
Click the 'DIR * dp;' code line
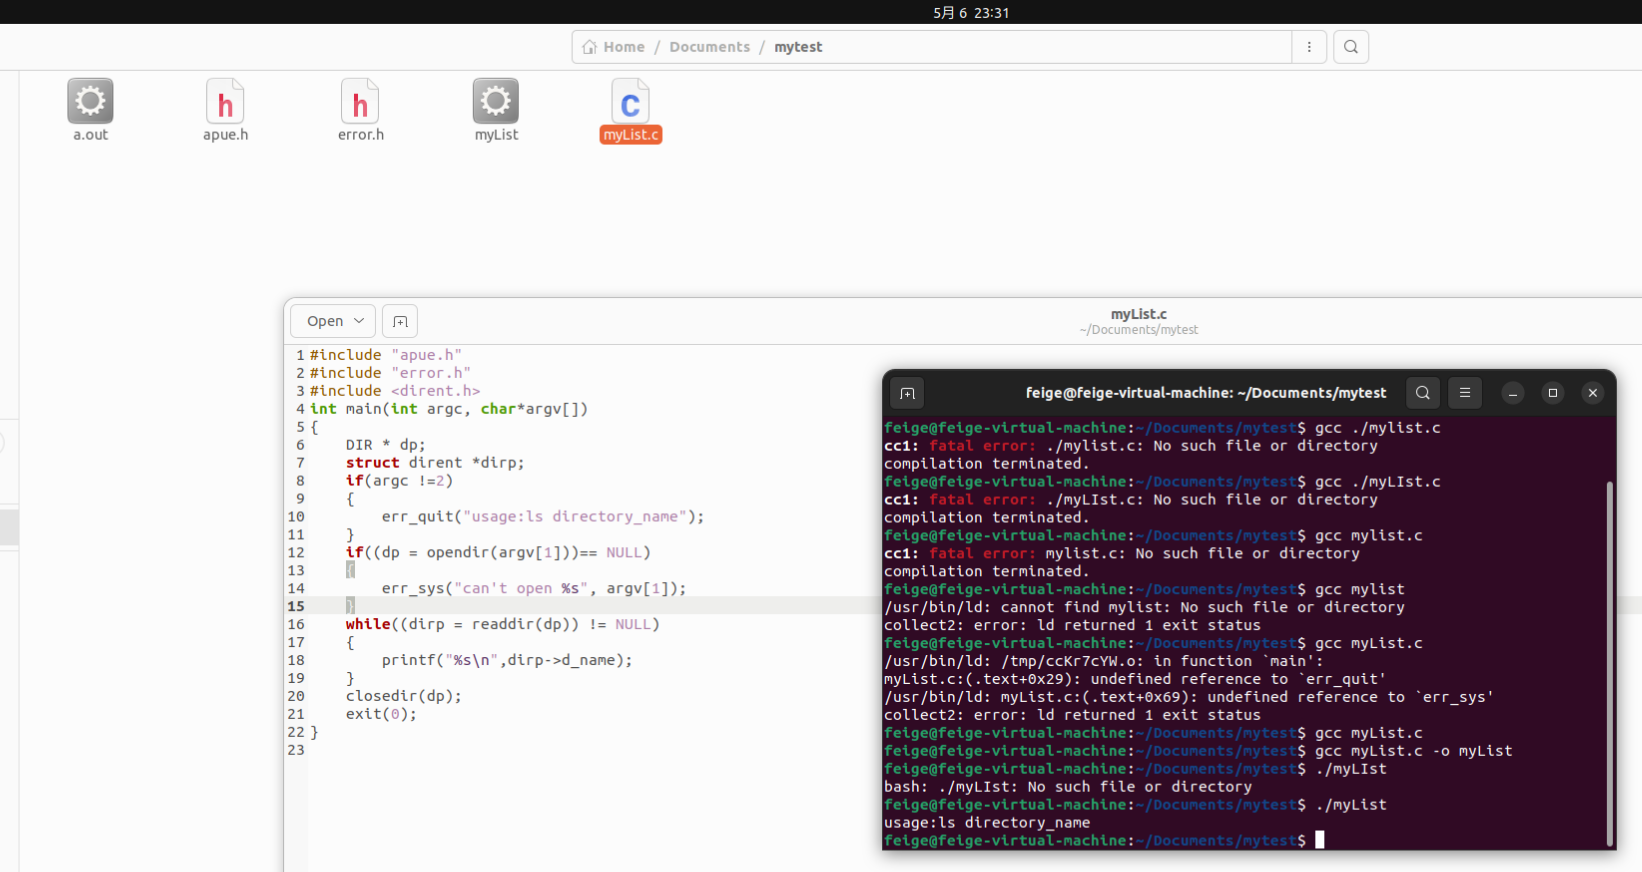pos(385,445)
